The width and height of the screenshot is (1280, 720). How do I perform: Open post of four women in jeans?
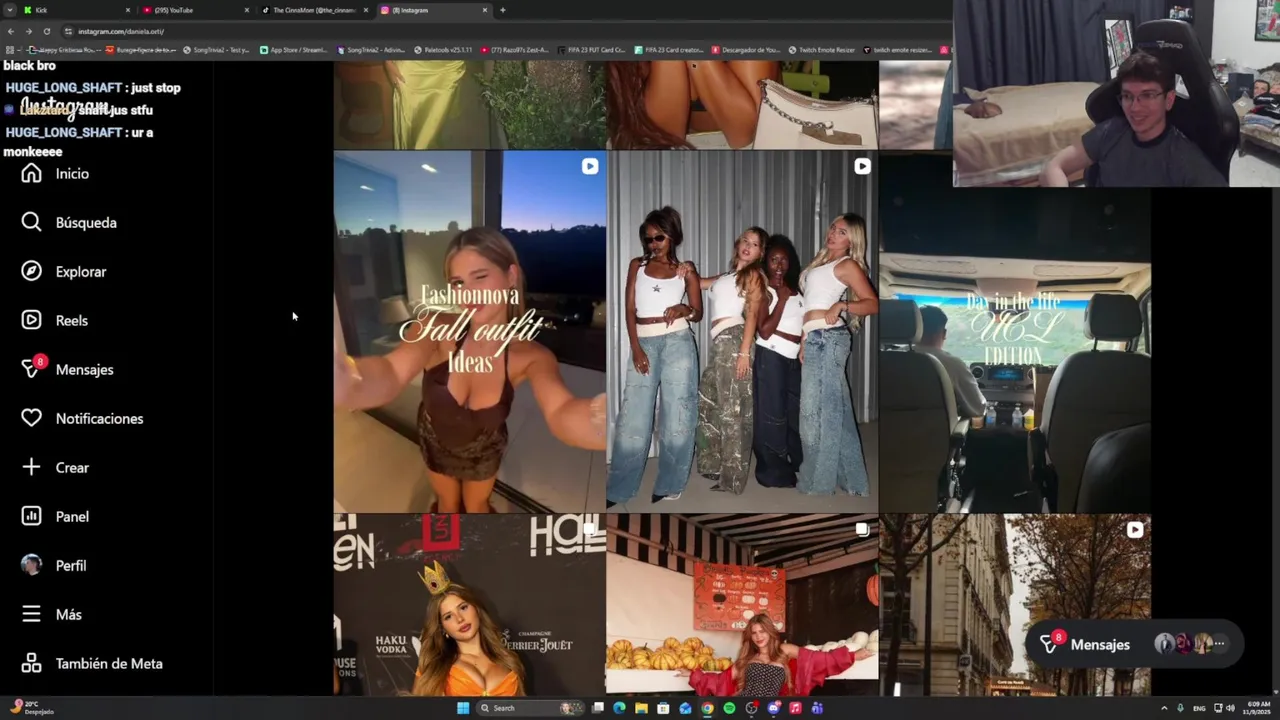[742, 331]
